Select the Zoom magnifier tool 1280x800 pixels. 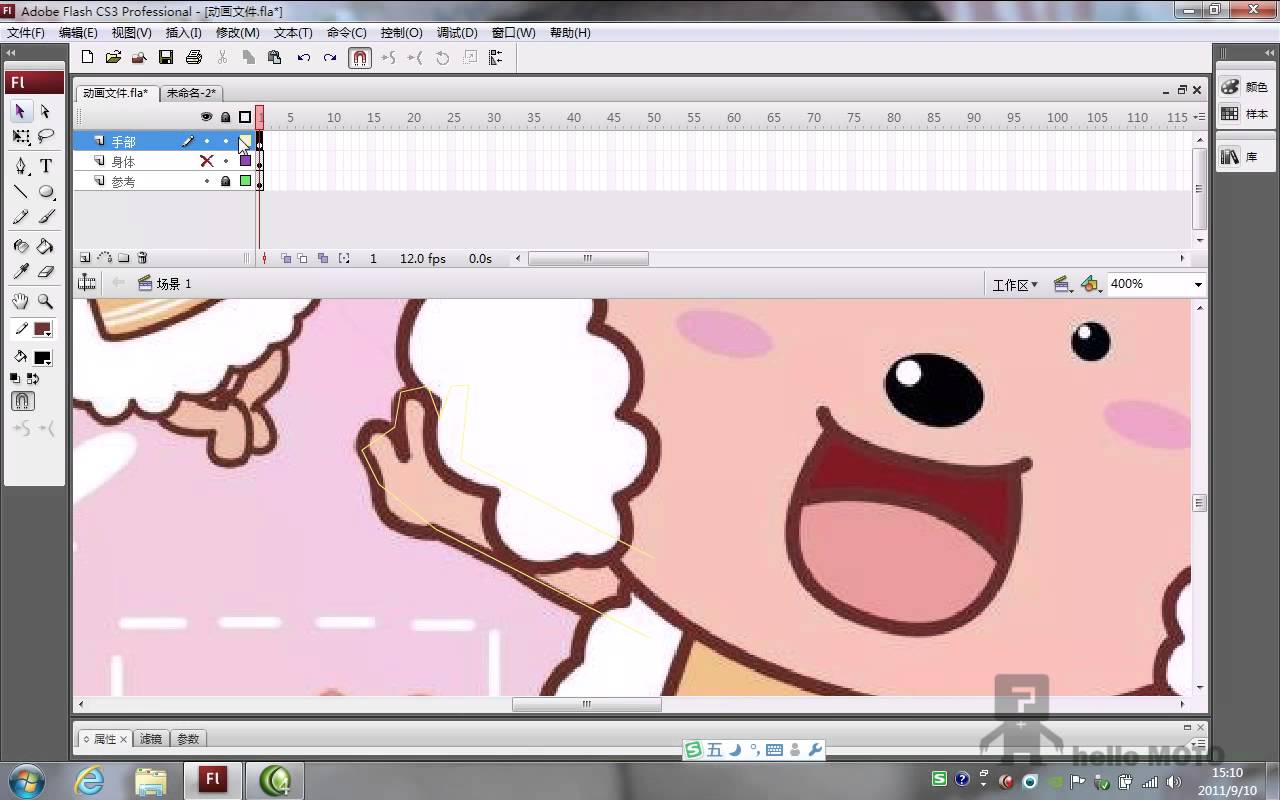click(x=45, y=301)
